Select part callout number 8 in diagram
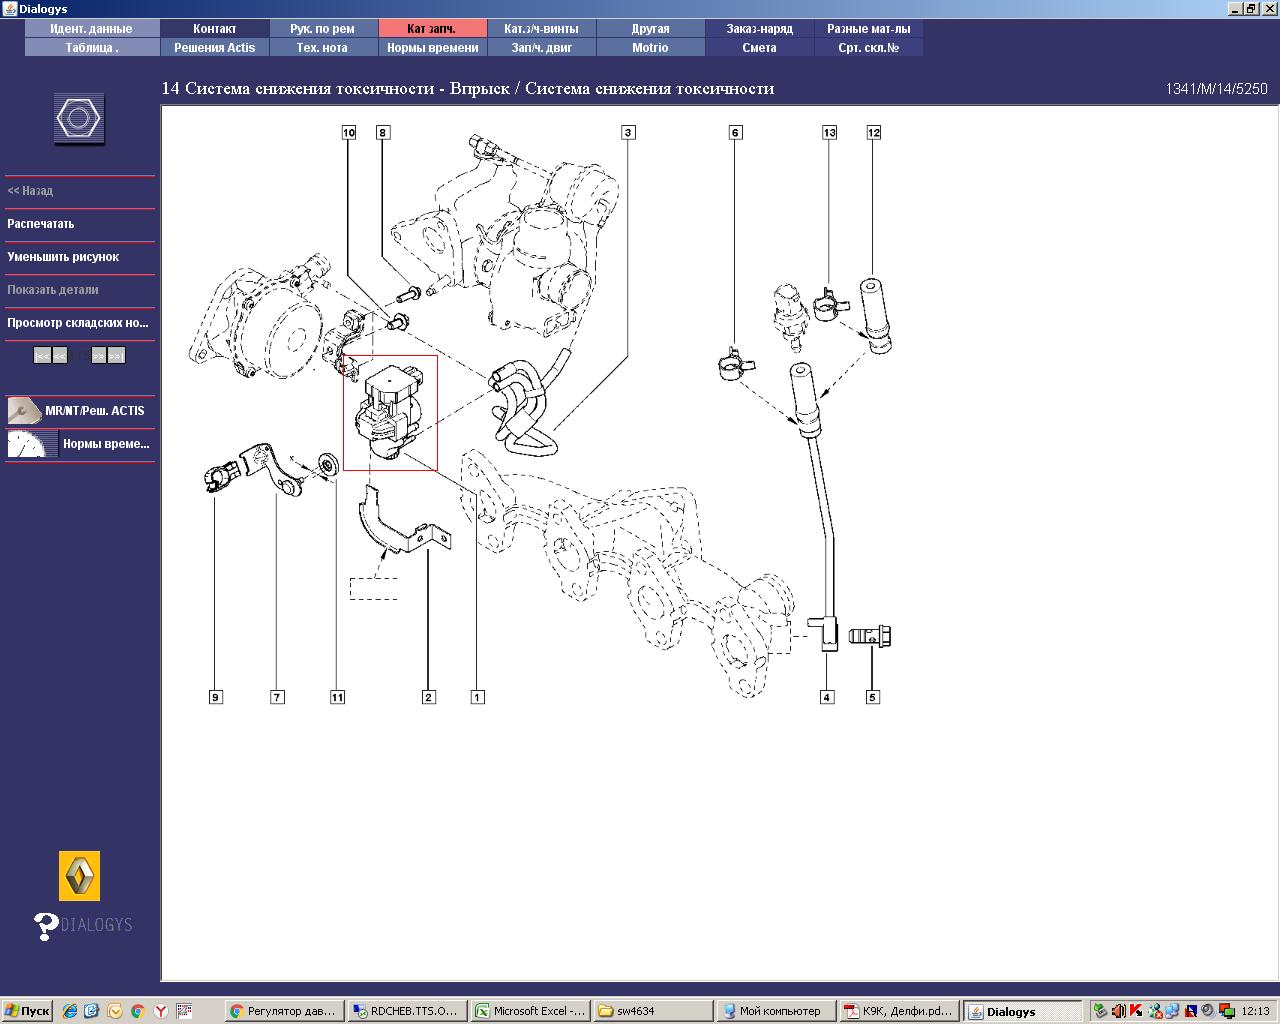This screenshot has height=1024, width=1280. click(x=382, y=132)
